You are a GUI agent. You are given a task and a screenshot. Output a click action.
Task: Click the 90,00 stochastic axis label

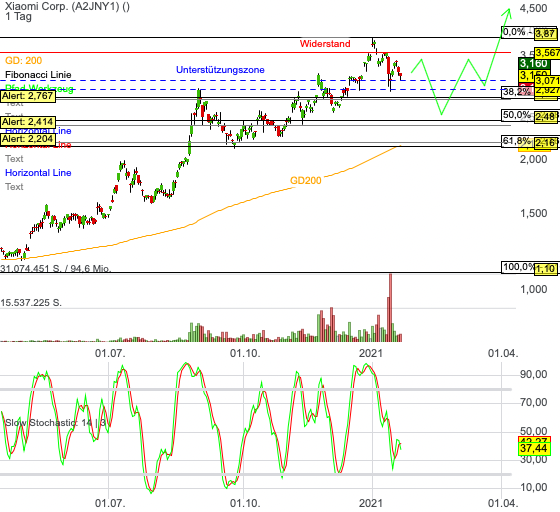pyautogui.click(x=533, y=374)
